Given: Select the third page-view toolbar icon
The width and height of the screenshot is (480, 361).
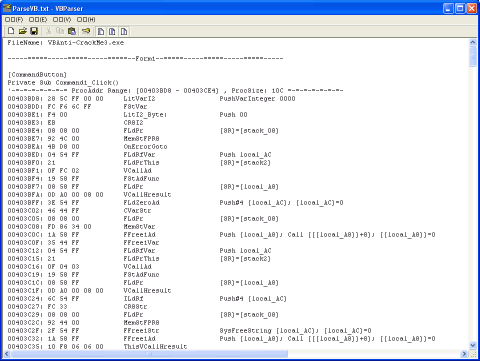Looking at the screenshot, I should [124, 31].
